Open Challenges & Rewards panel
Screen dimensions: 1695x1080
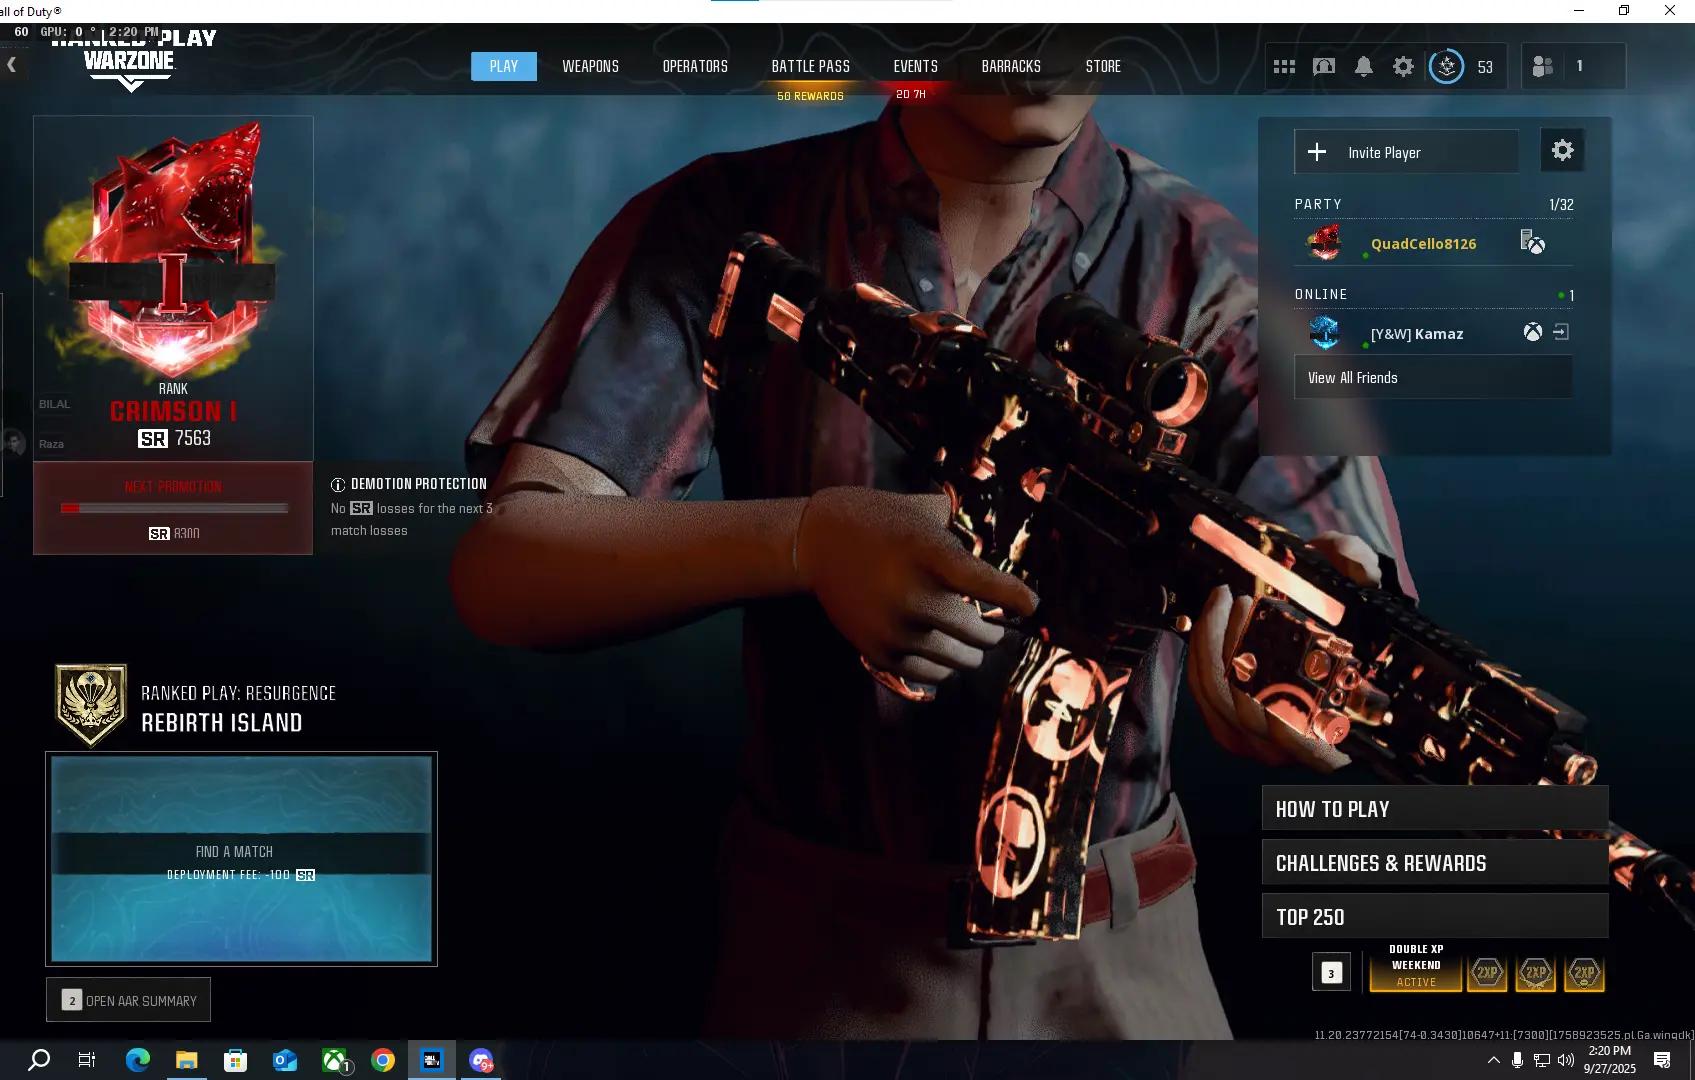[x=1434, y=863]
